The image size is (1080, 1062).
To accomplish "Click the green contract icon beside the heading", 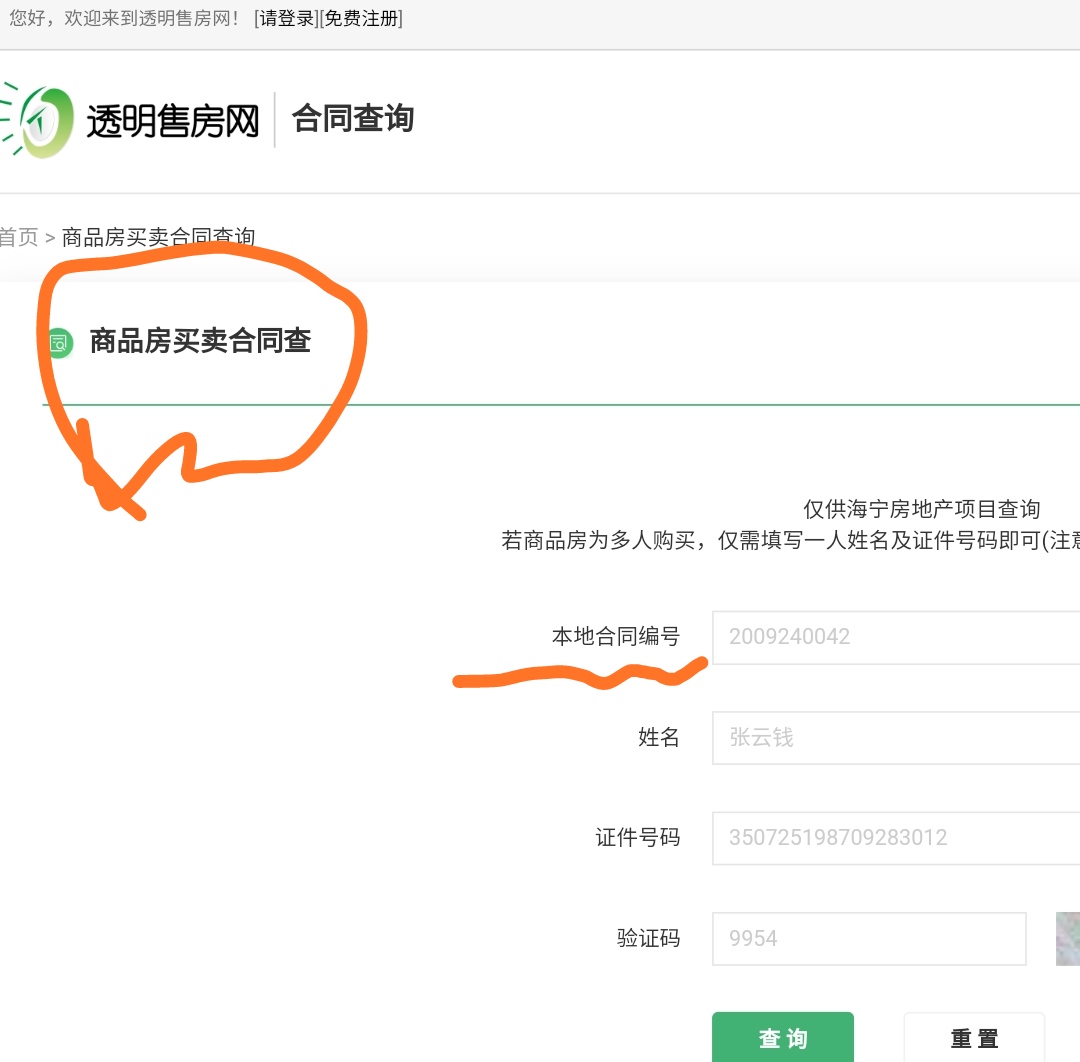I will 59,343.
